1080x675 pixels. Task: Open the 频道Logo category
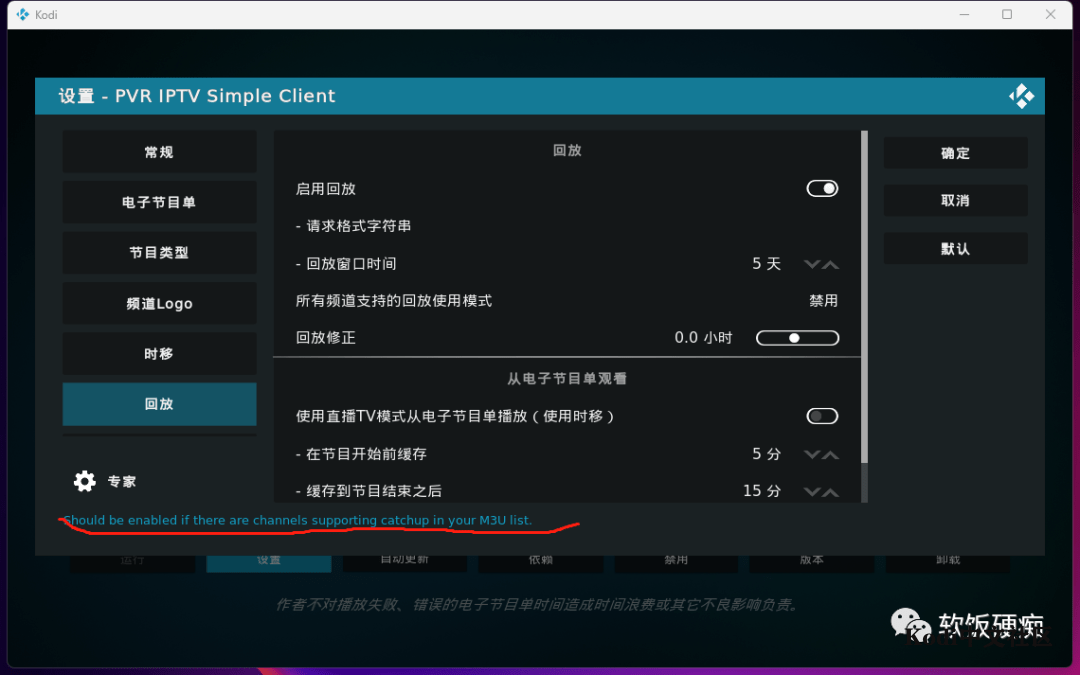tap(159, 303)
